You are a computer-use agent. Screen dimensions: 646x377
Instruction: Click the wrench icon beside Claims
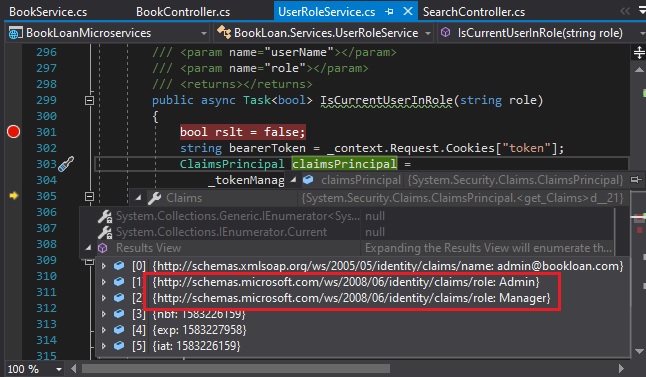154,198
